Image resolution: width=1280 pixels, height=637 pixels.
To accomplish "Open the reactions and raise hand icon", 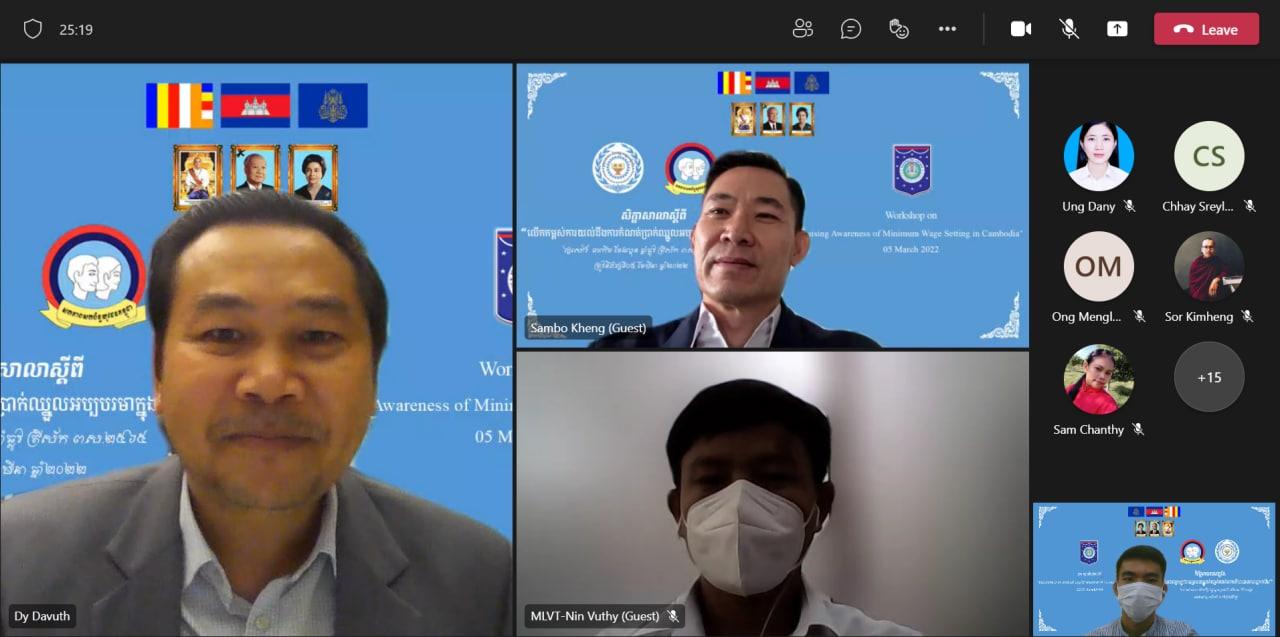I will point(899,29).
